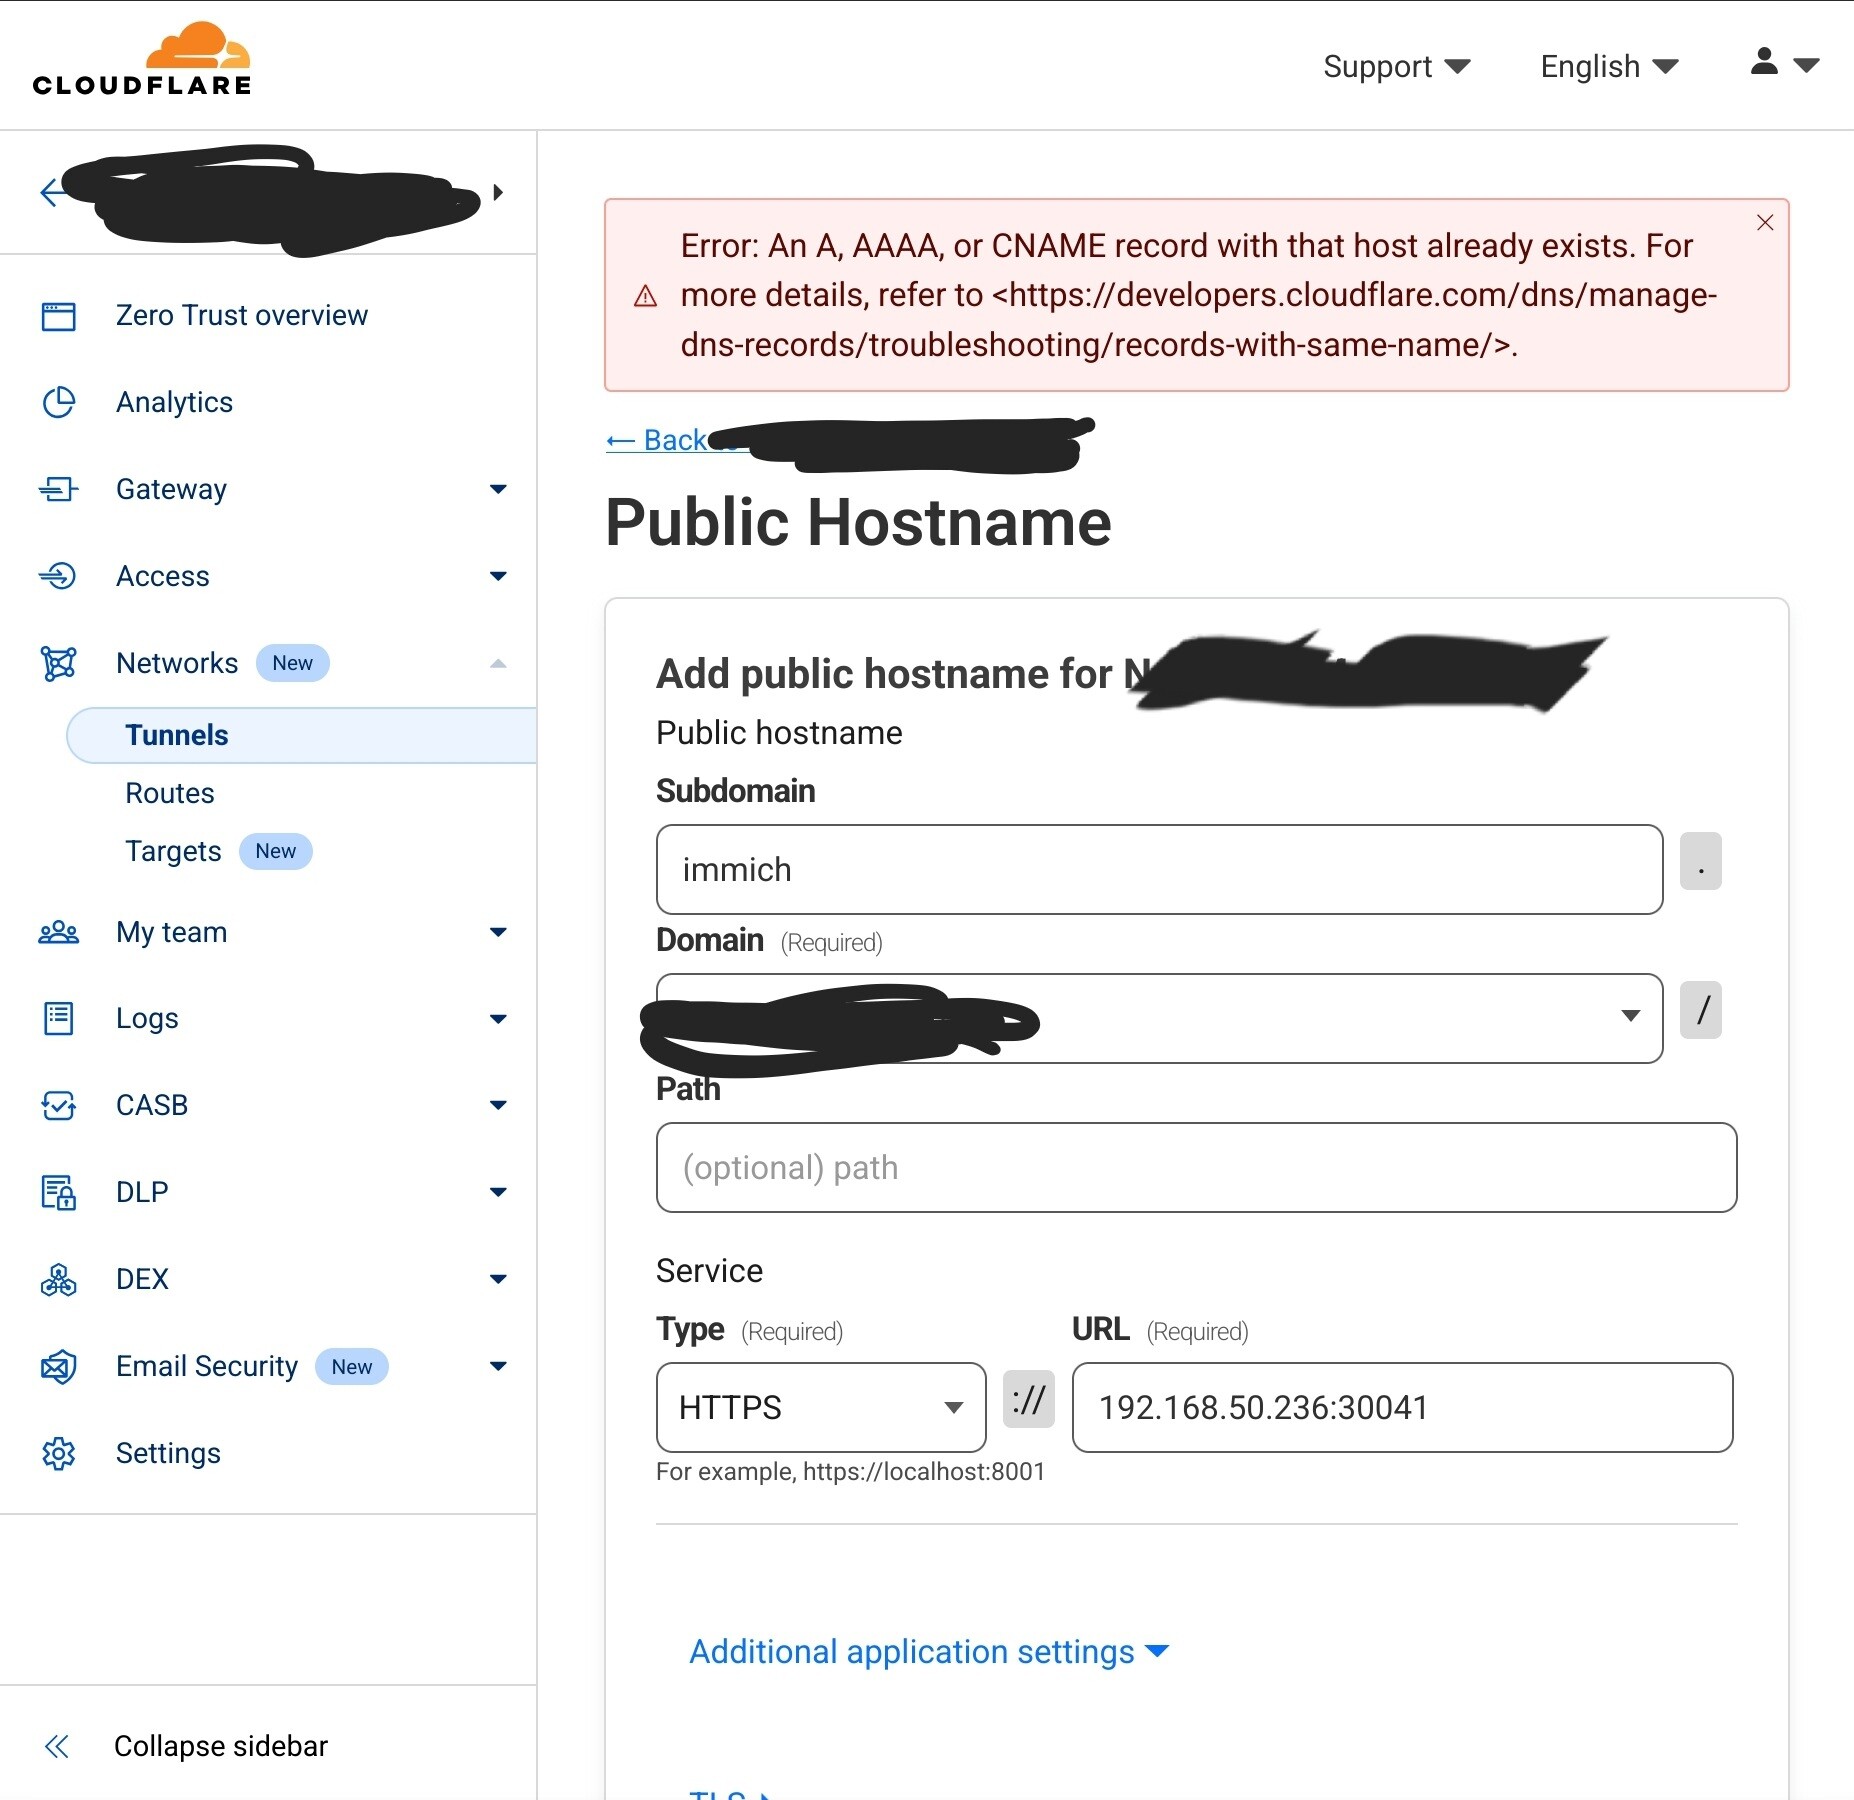Click the Logs icon
Image resolution: width=1854 pixels, height=1800 pixels.
[58, 1018]
